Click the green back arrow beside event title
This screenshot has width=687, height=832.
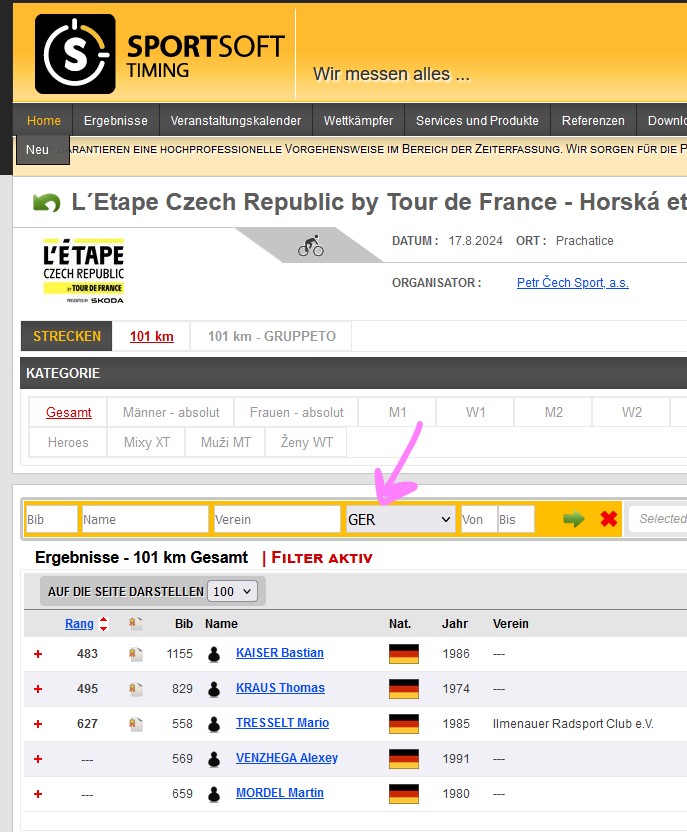click(46, 203)
